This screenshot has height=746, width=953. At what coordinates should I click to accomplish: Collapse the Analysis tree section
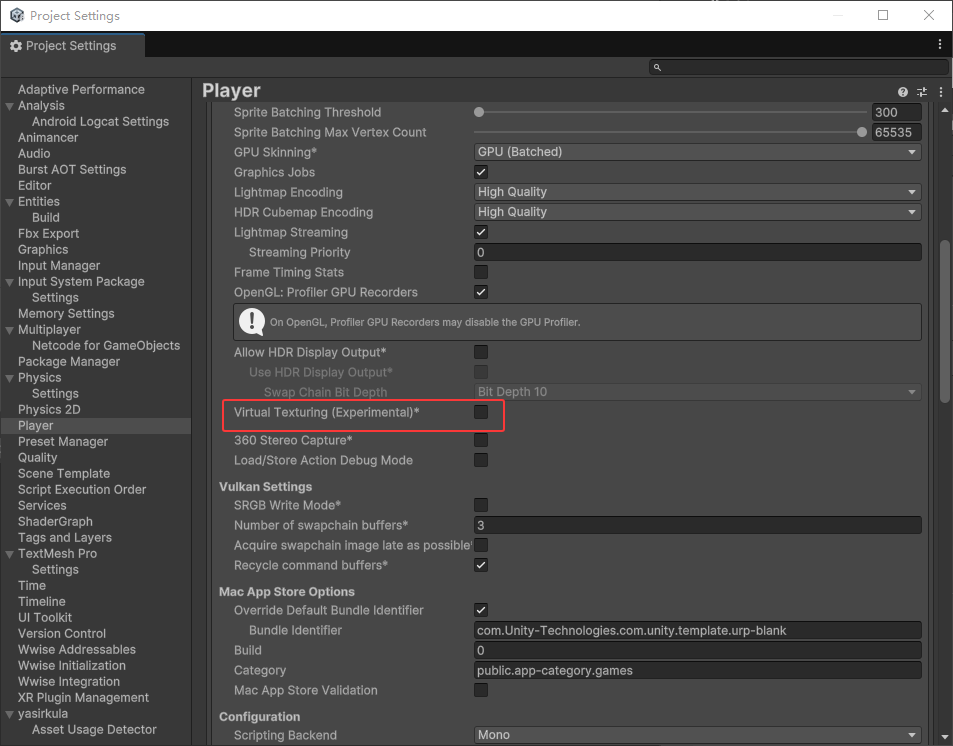pyautogui.click(x=10, y=106)
